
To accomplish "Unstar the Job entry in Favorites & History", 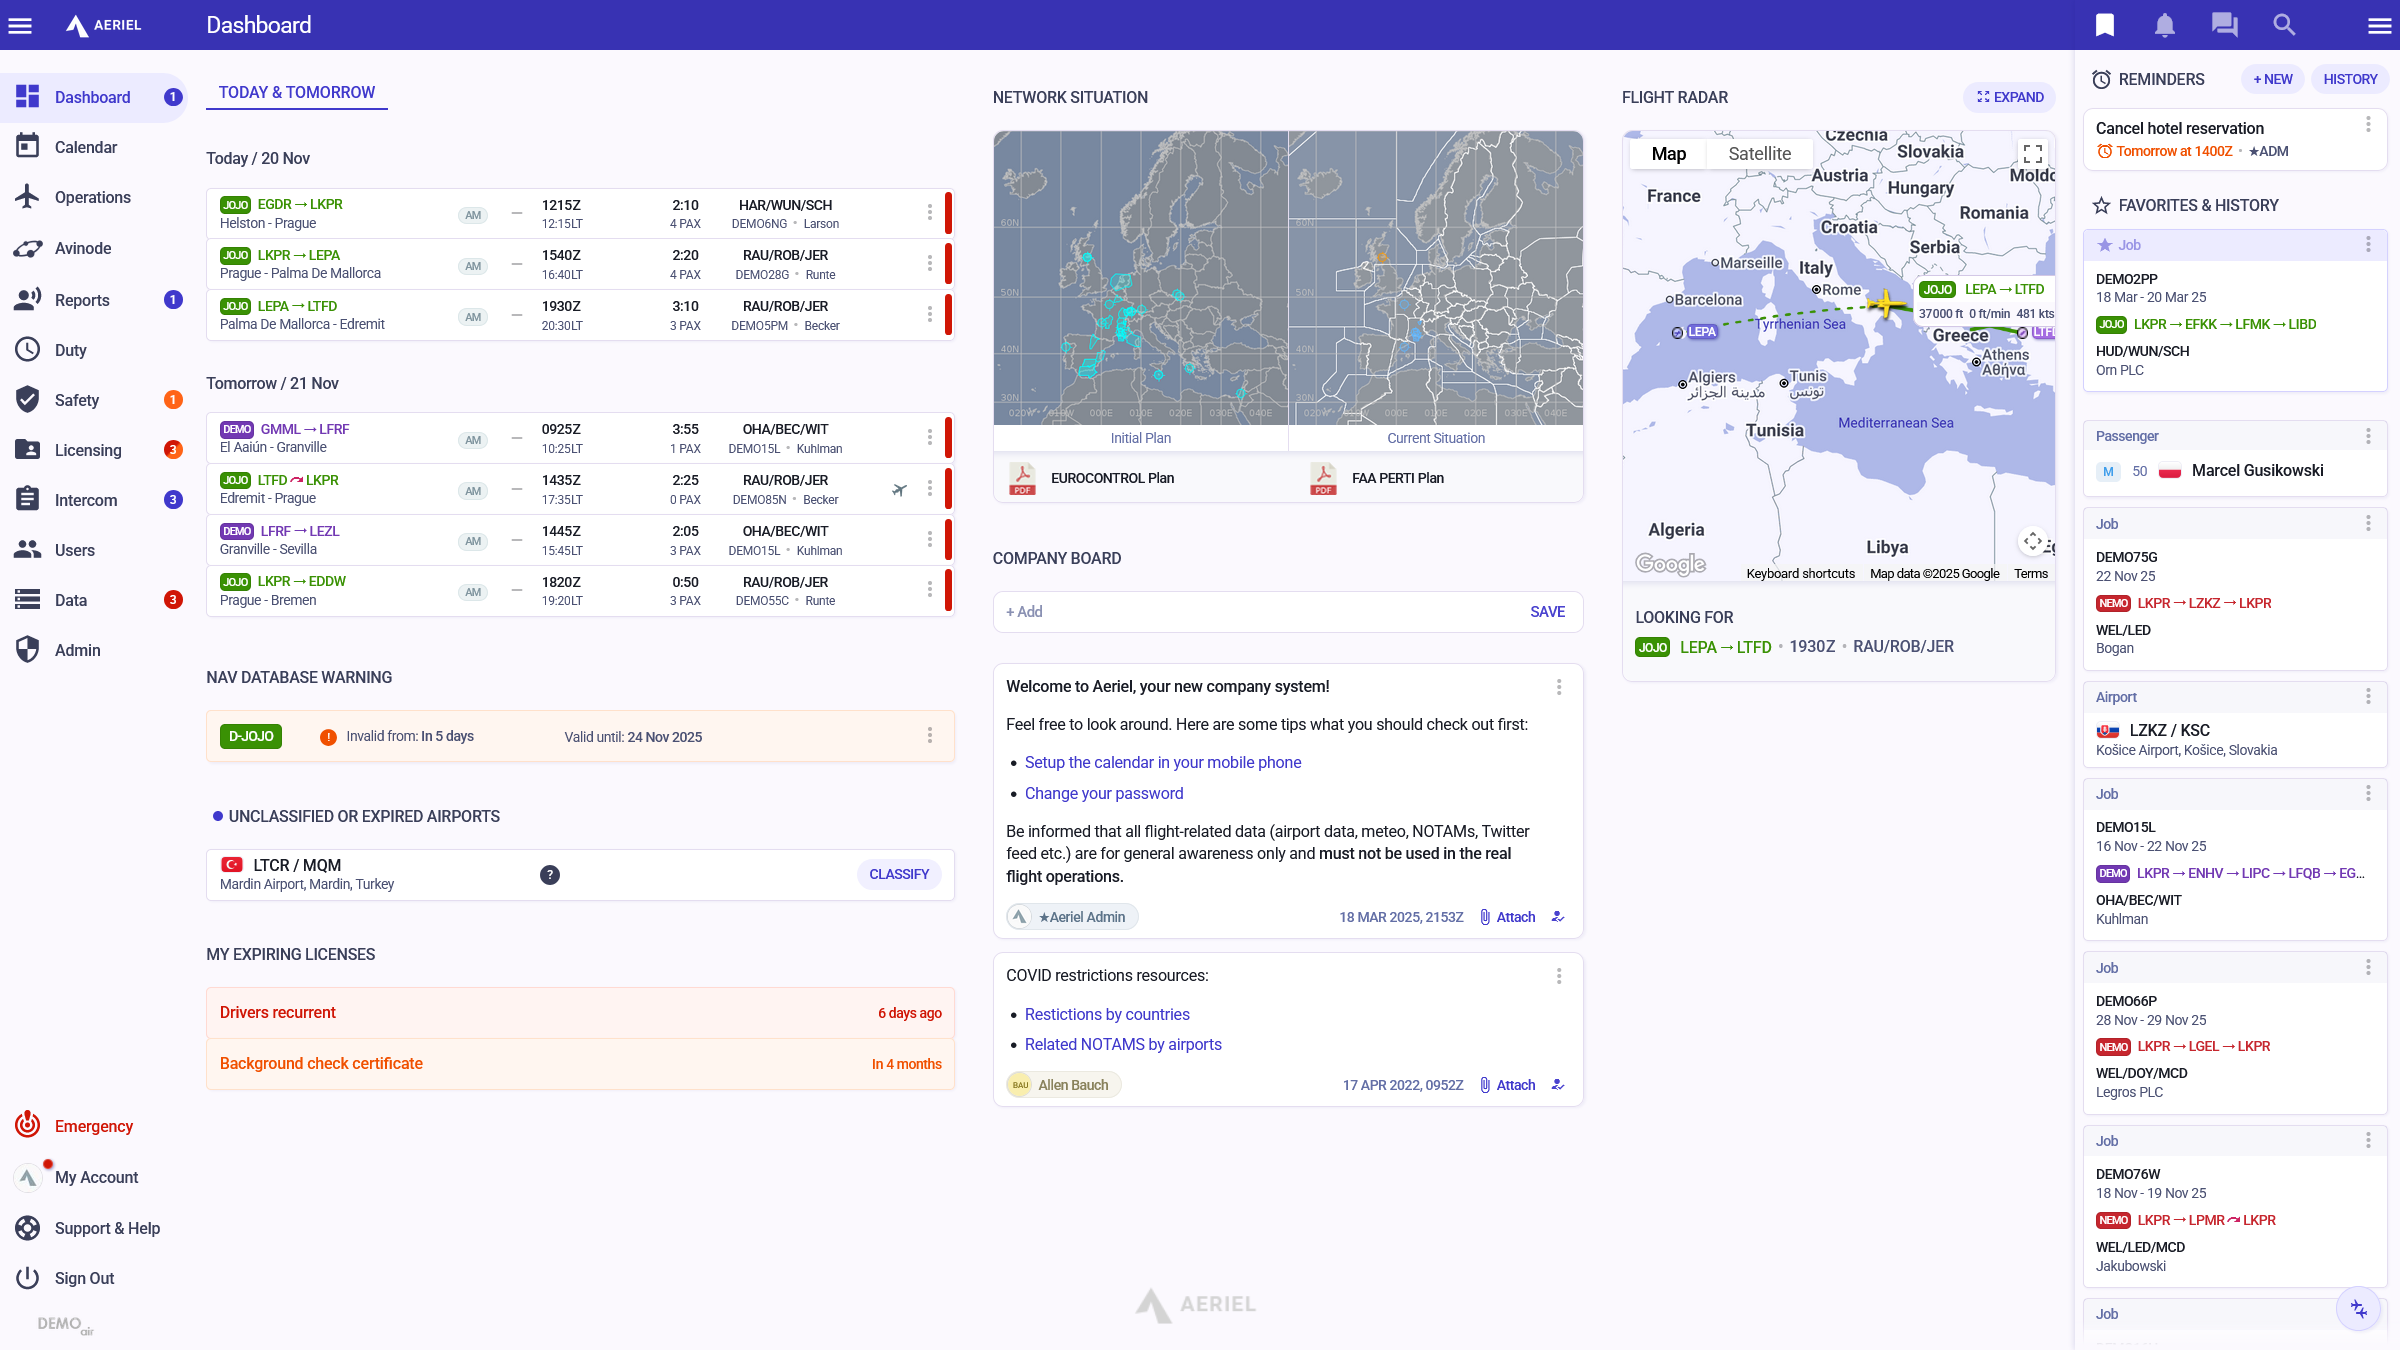I will coord(2105,244).
